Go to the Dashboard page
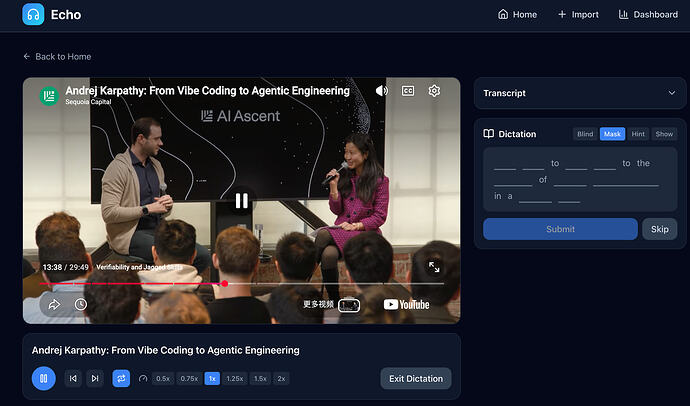 coord(648,15)
